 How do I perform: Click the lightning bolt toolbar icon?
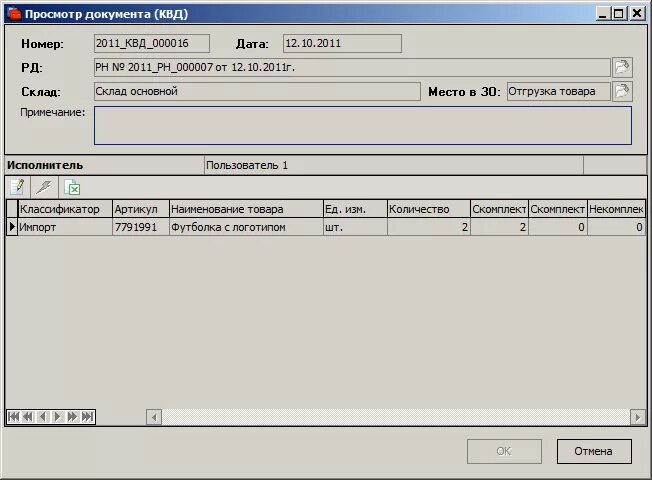tap(44, 187)
